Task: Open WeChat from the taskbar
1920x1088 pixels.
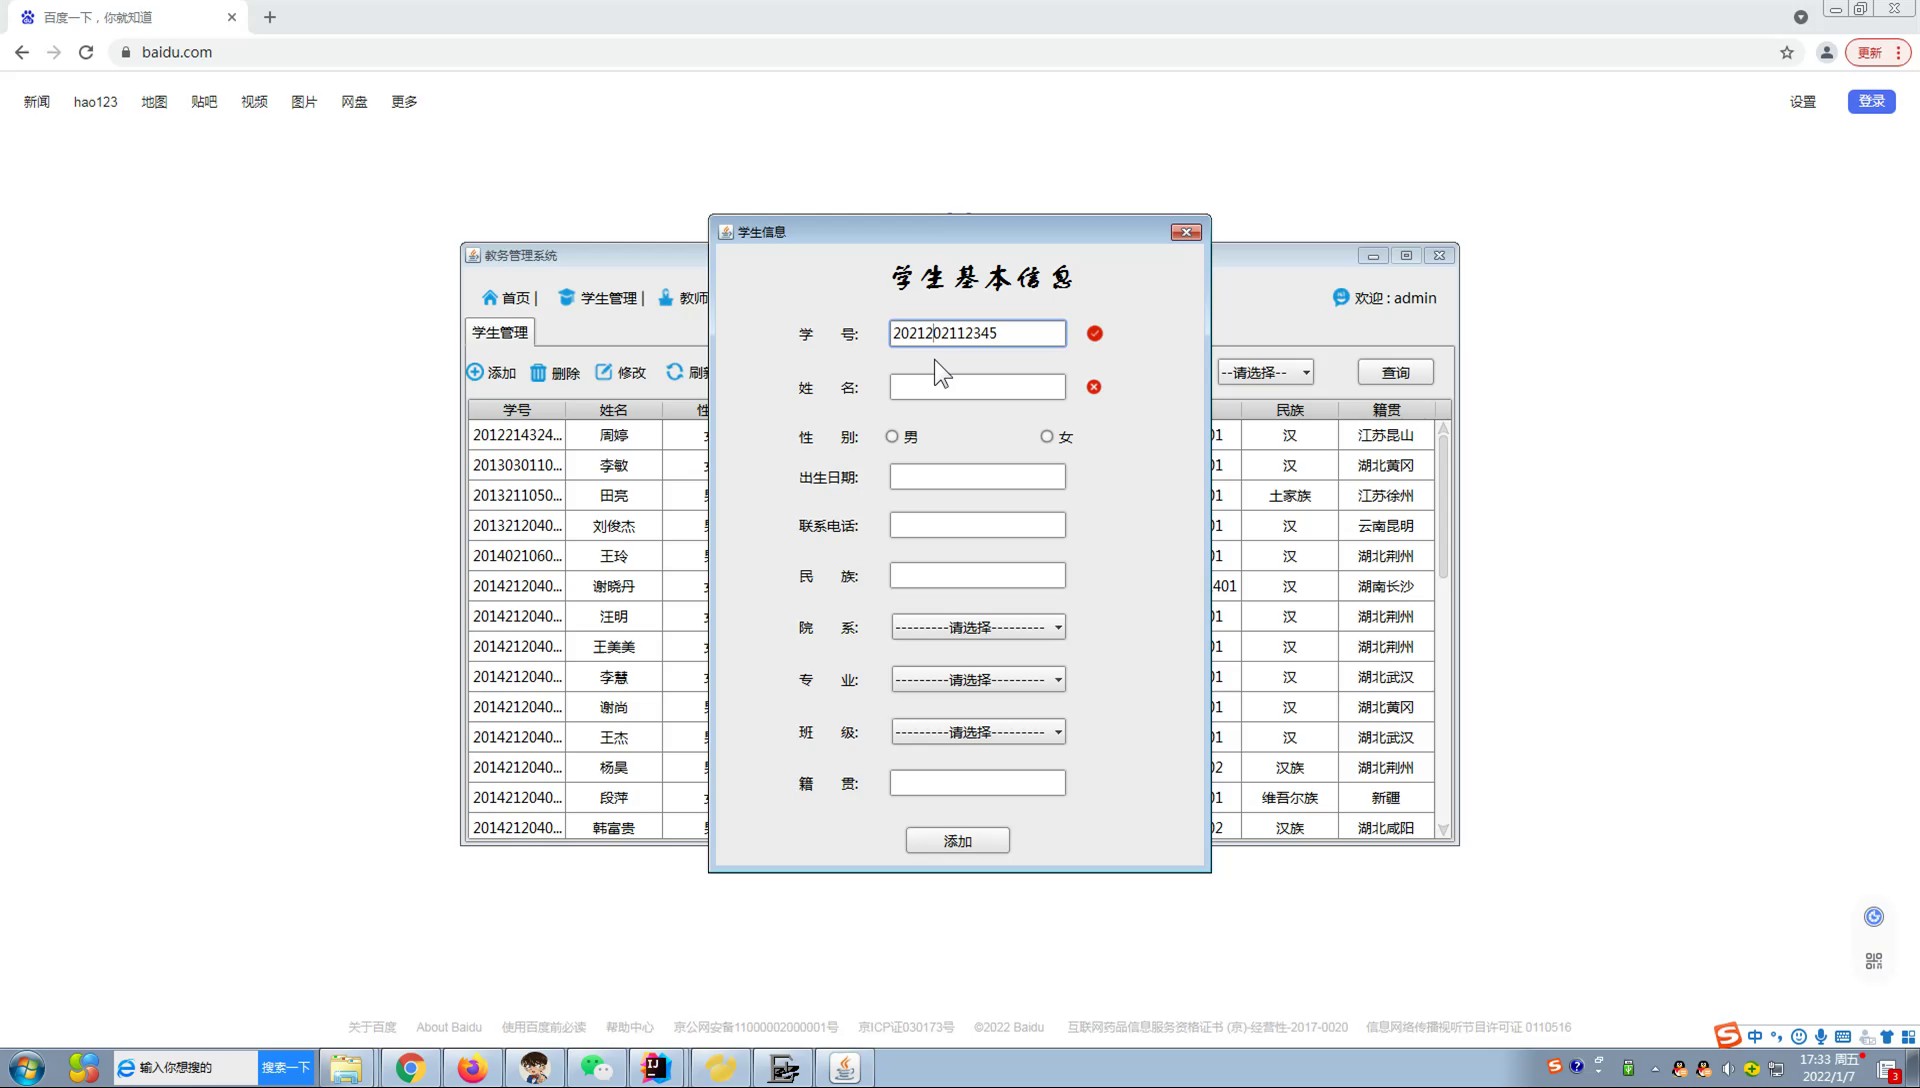Action: click(596, 1068)
